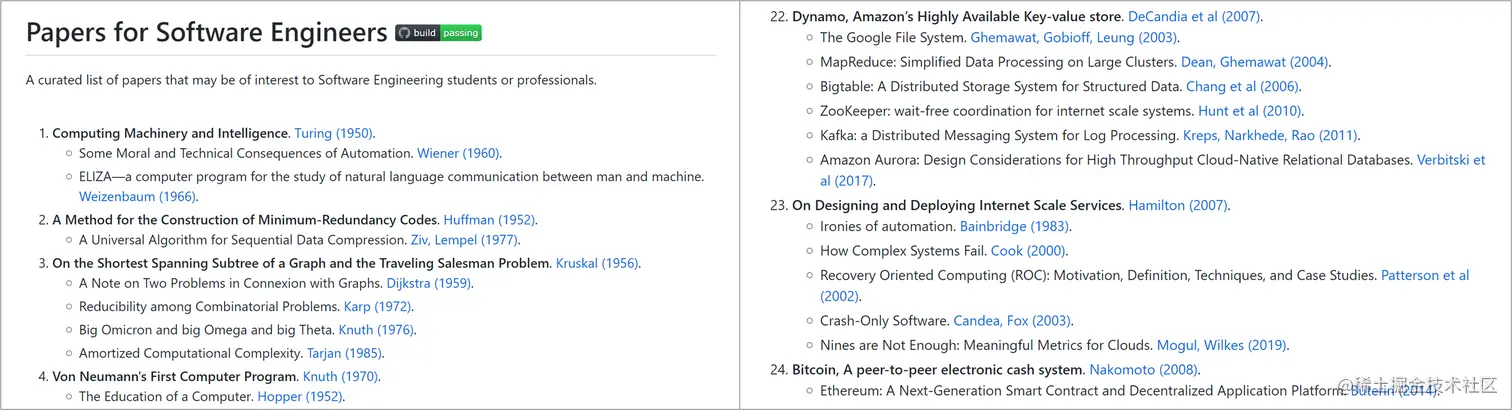Open the Hopper (1952) link
The width and height of the screenshot is (1512, 410).
[x=300, y=396]
